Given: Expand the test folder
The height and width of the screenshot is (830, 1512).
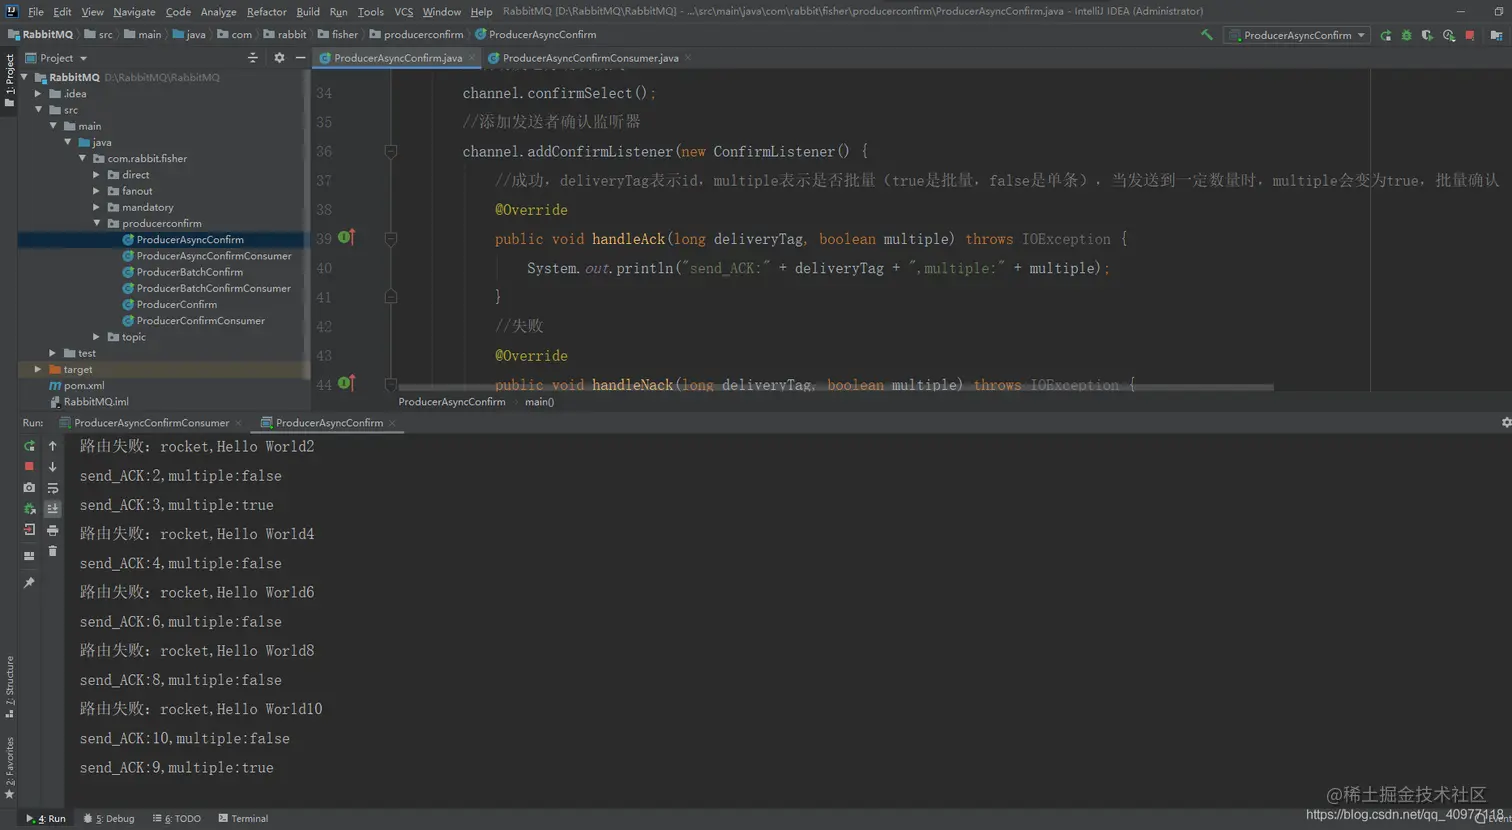Looking at the screenshot, I should point(53,353).
